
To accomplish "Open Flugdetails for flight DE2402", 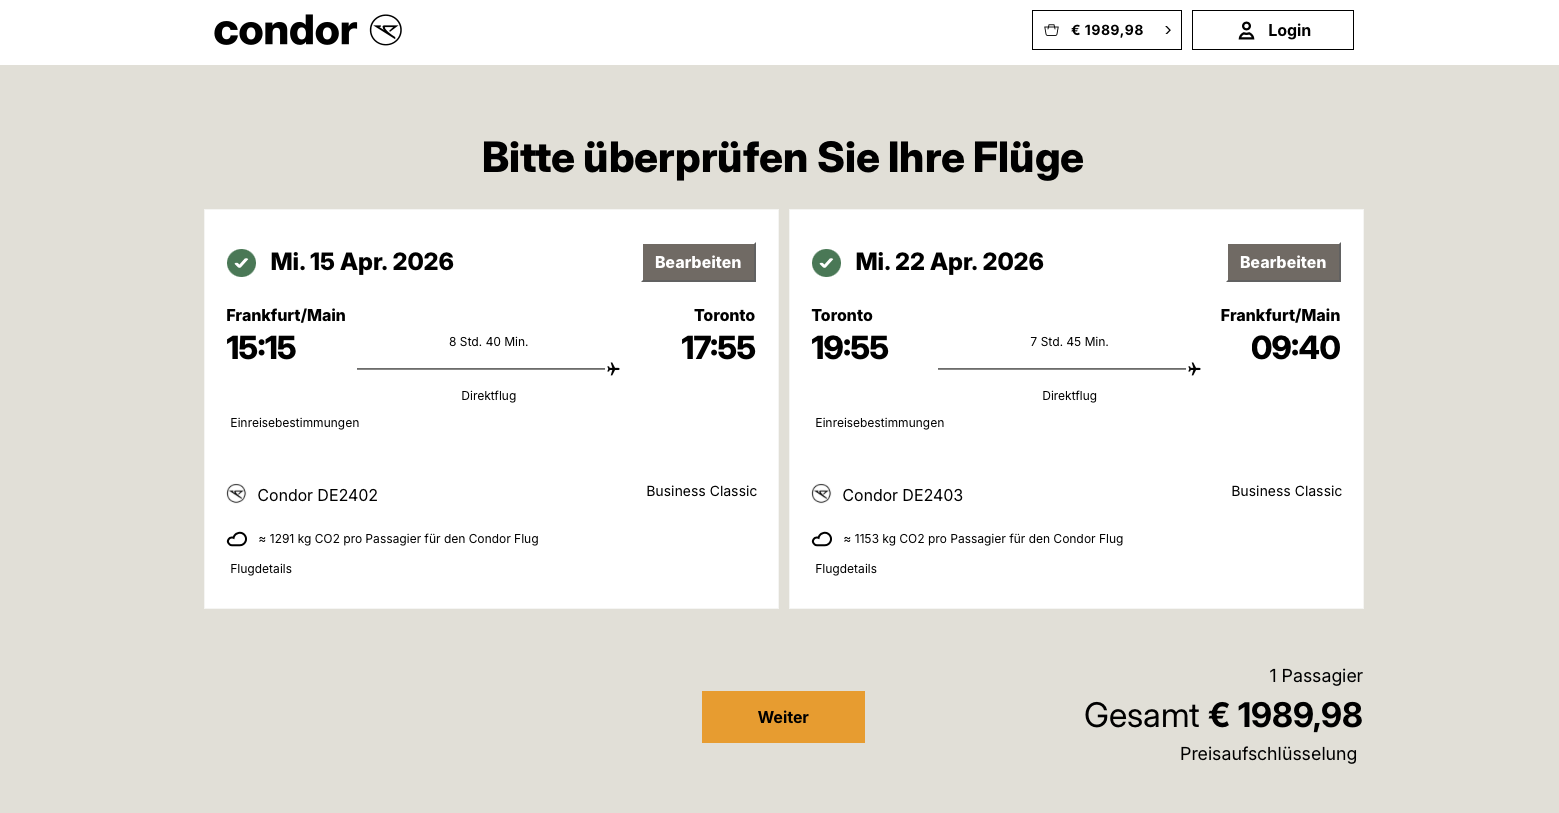I will (261, 569).
